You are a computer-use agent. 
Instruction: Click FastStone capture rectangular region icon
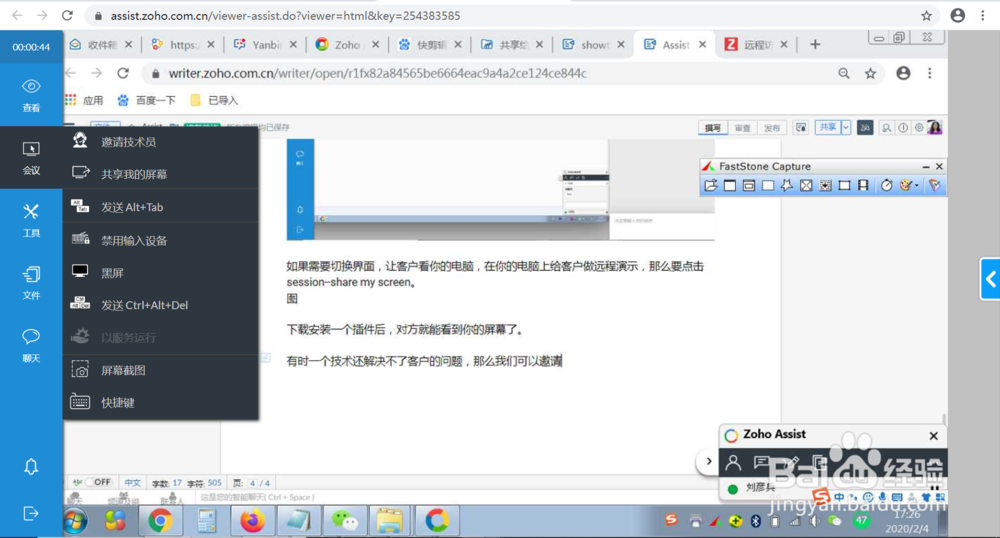tap(768, 185)
